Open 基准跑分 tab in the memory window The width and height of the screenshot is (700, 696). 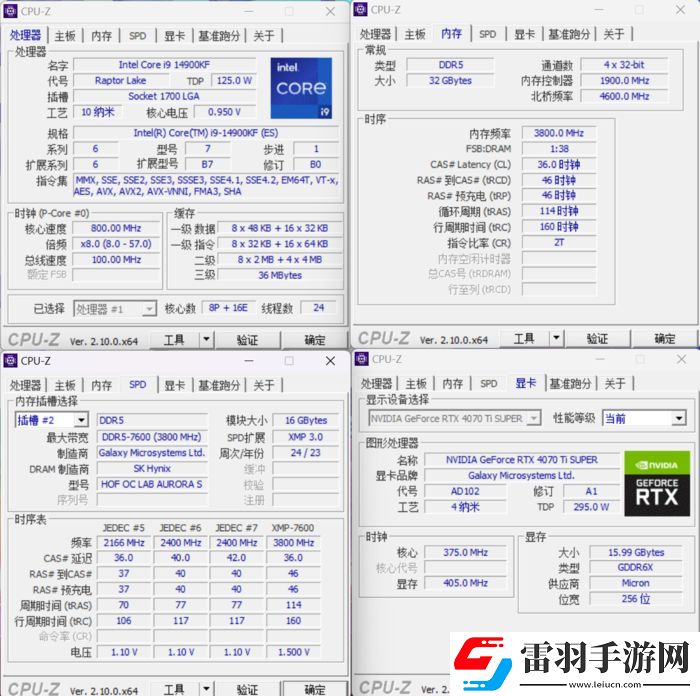coord(571,34)
